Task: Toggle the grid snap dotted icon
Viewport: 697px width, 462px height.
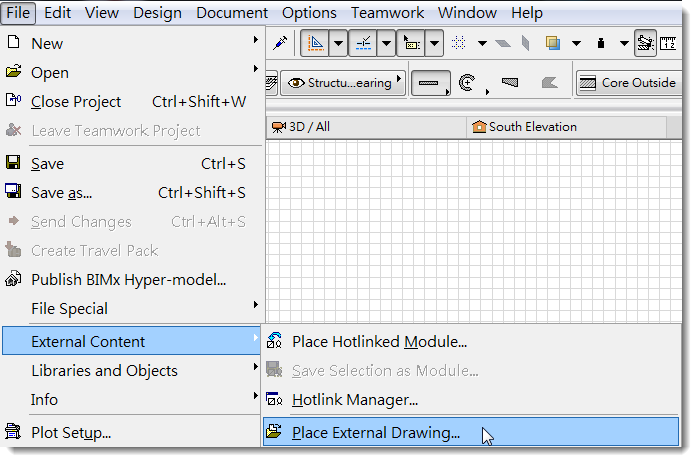Action: point(458,43)
